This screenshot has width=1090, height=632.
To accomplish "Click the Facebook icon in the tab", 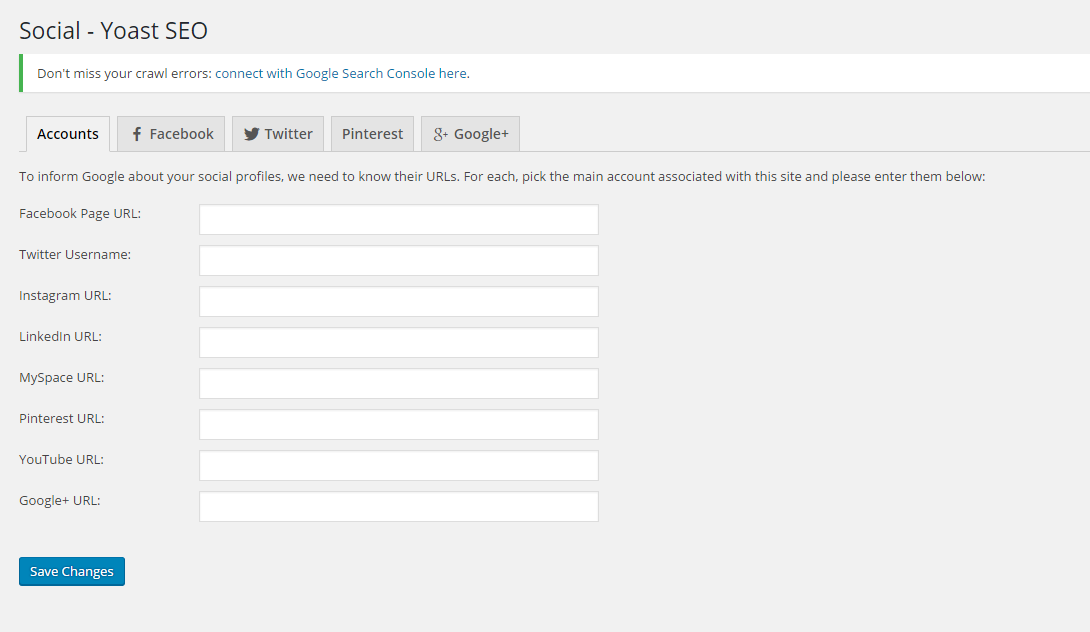I will [x=137, y=134].
